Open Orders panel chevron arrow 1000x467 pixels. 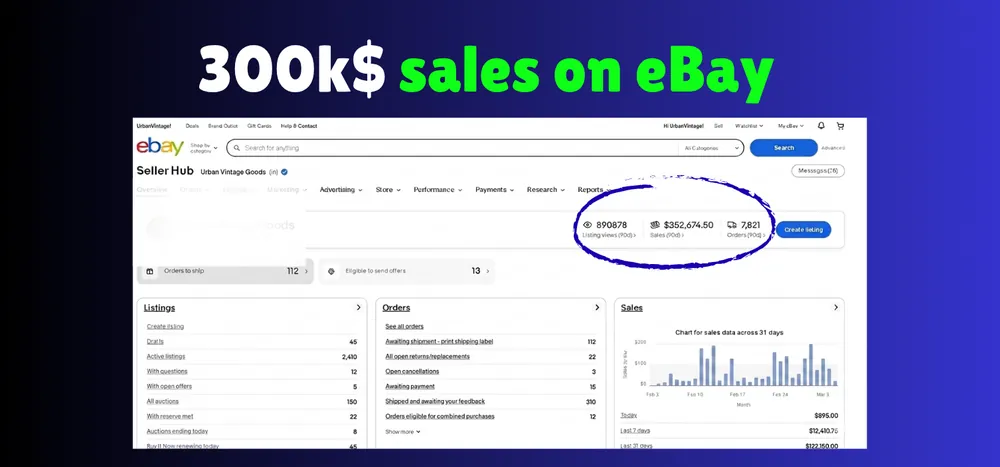597,308
